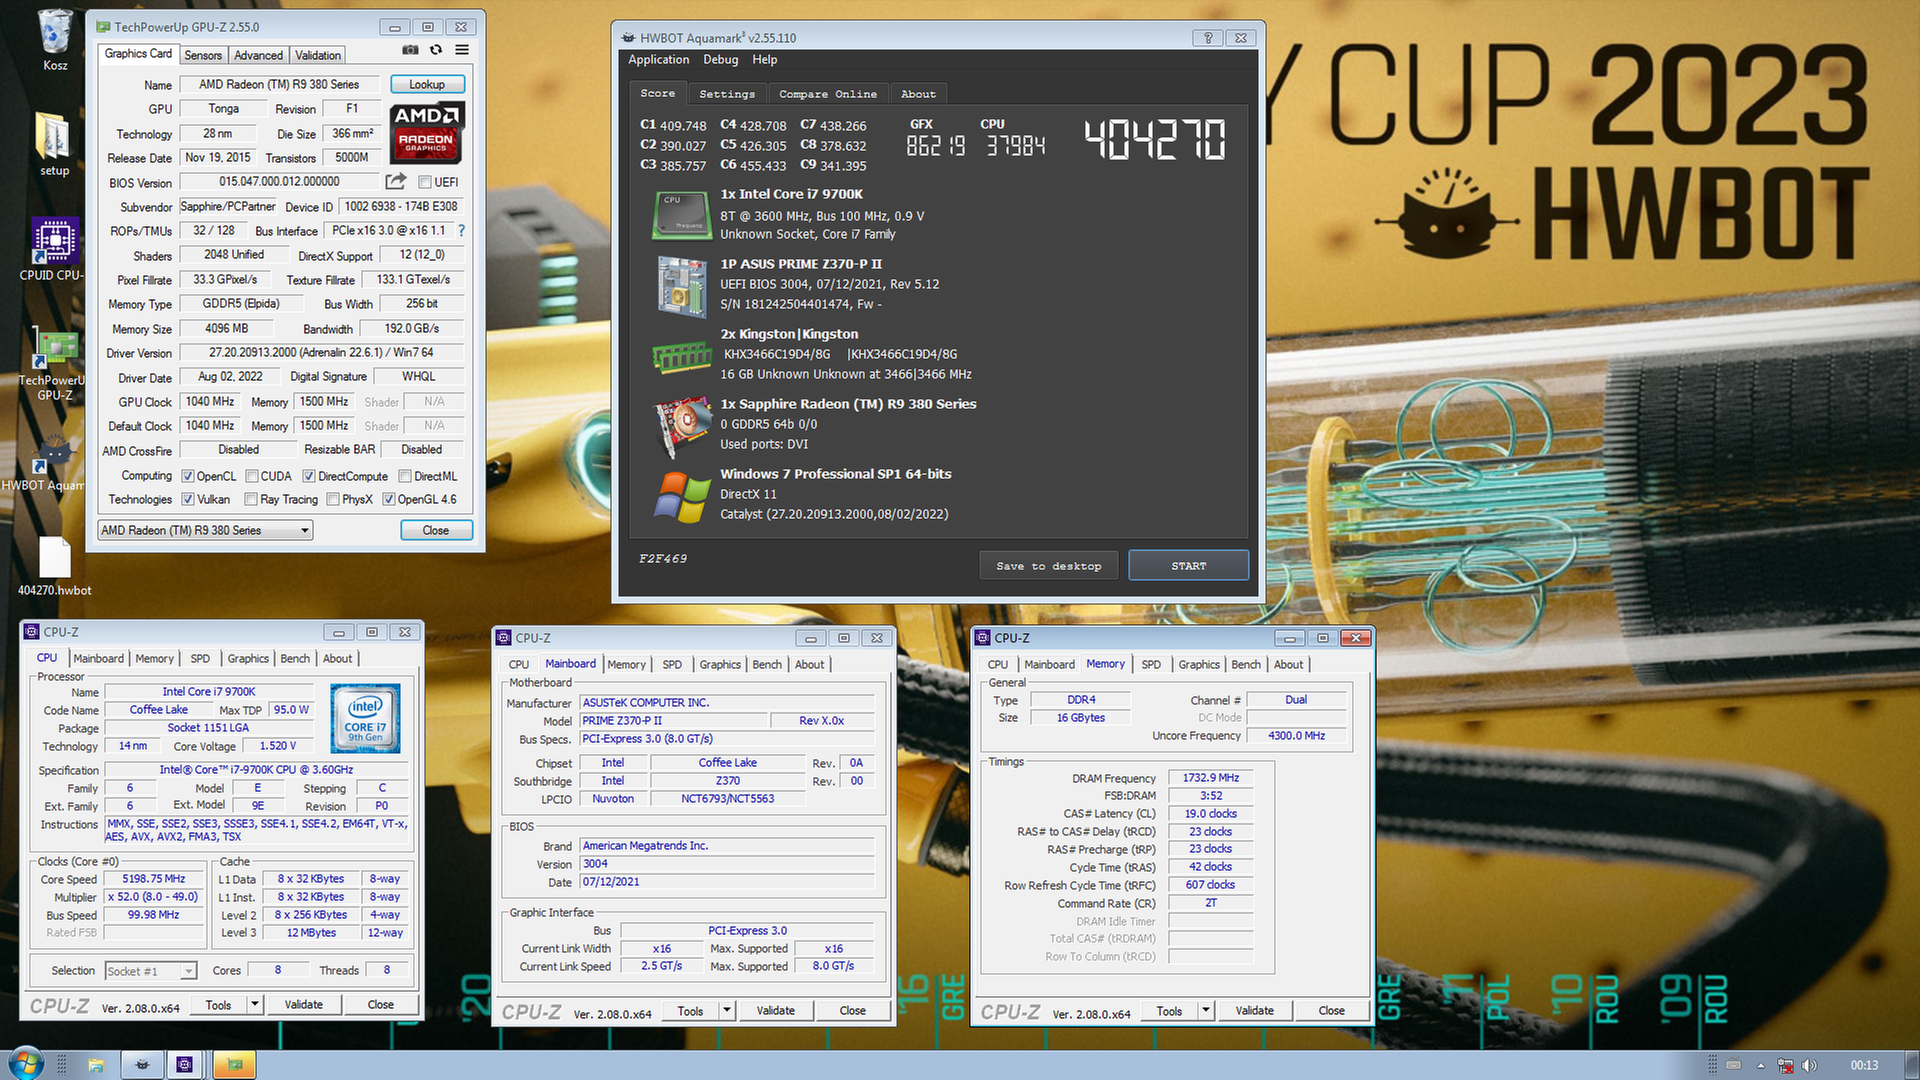Expand Tools dropdown arrow in Mainboard window

pos(727,1011)
